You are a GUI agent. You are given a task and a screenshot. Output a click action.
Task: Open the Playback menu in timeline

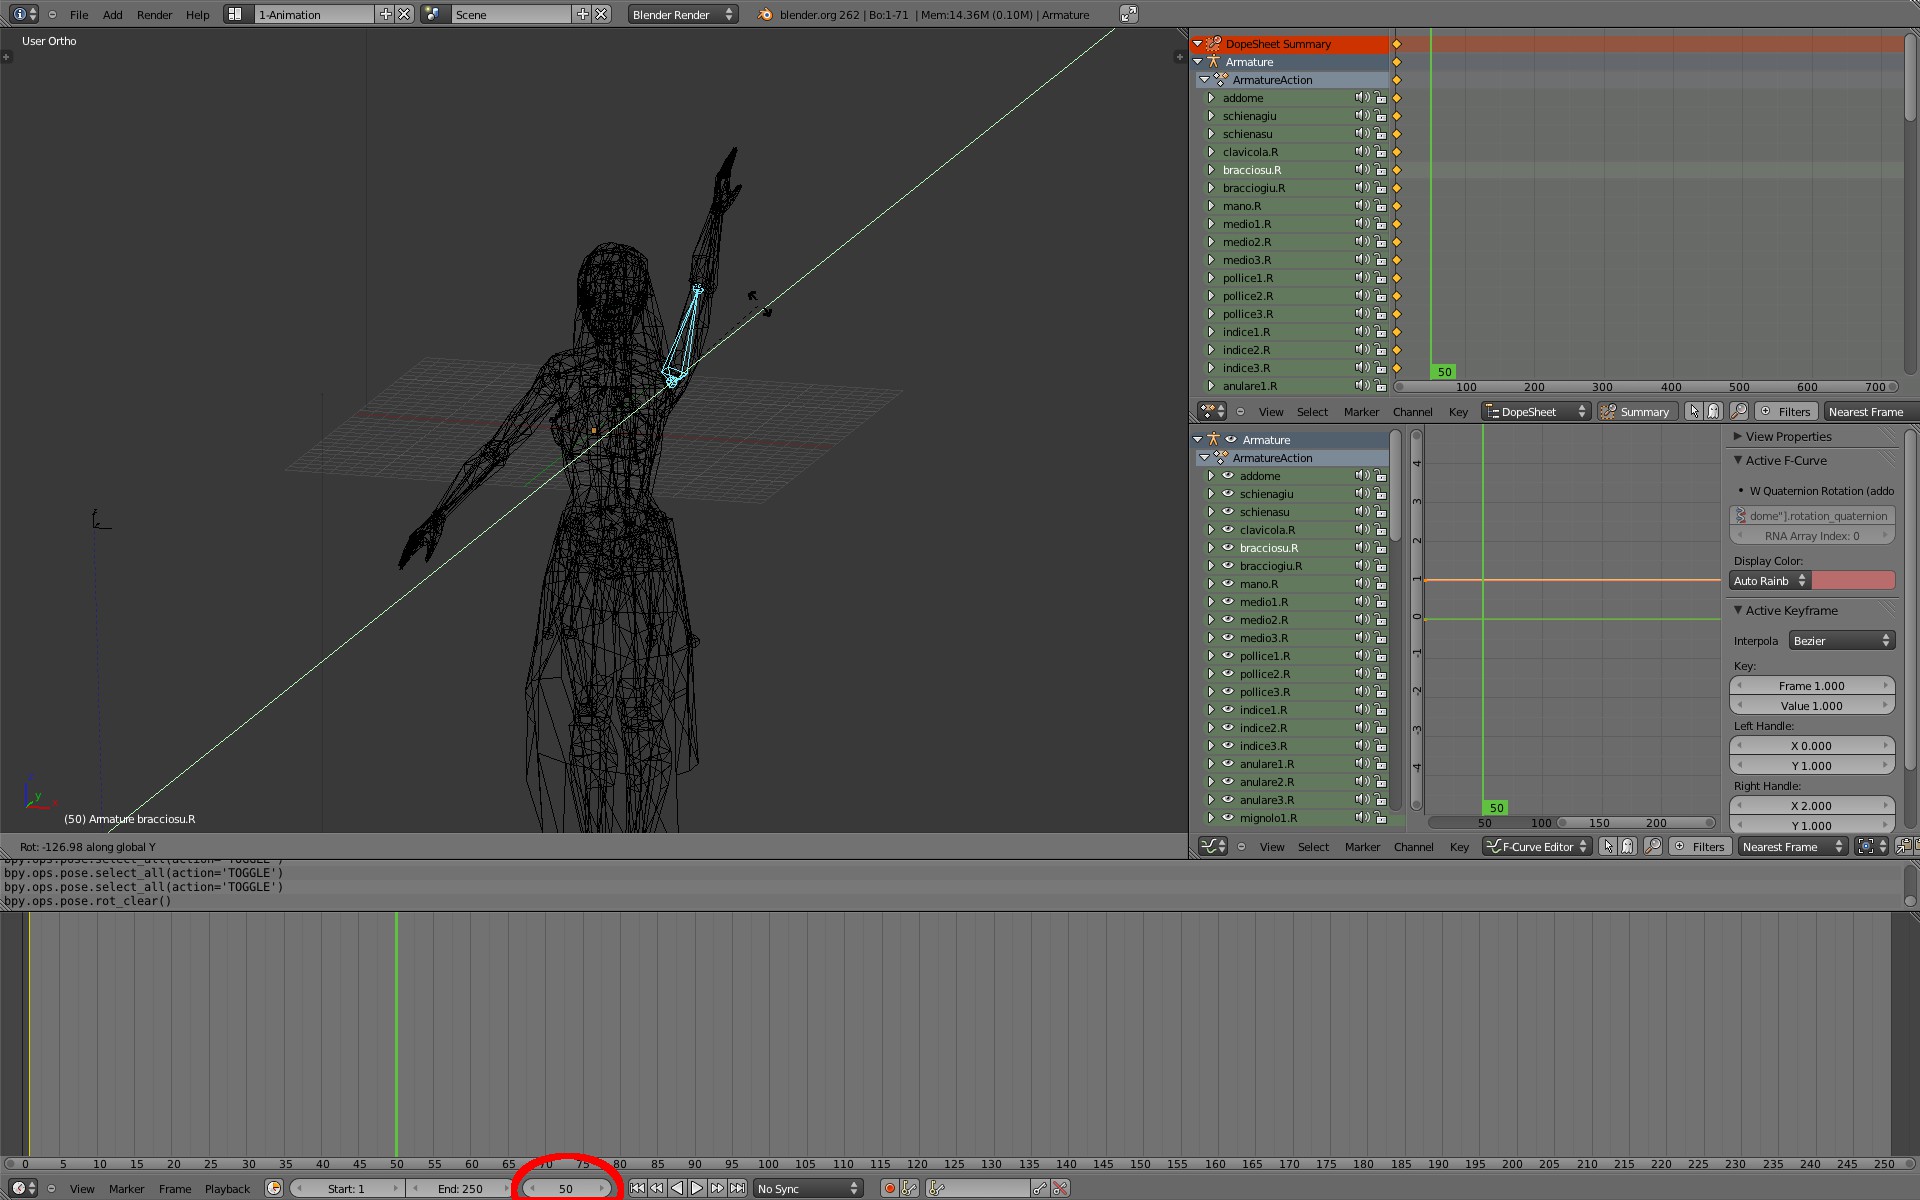click(227, 1189)
